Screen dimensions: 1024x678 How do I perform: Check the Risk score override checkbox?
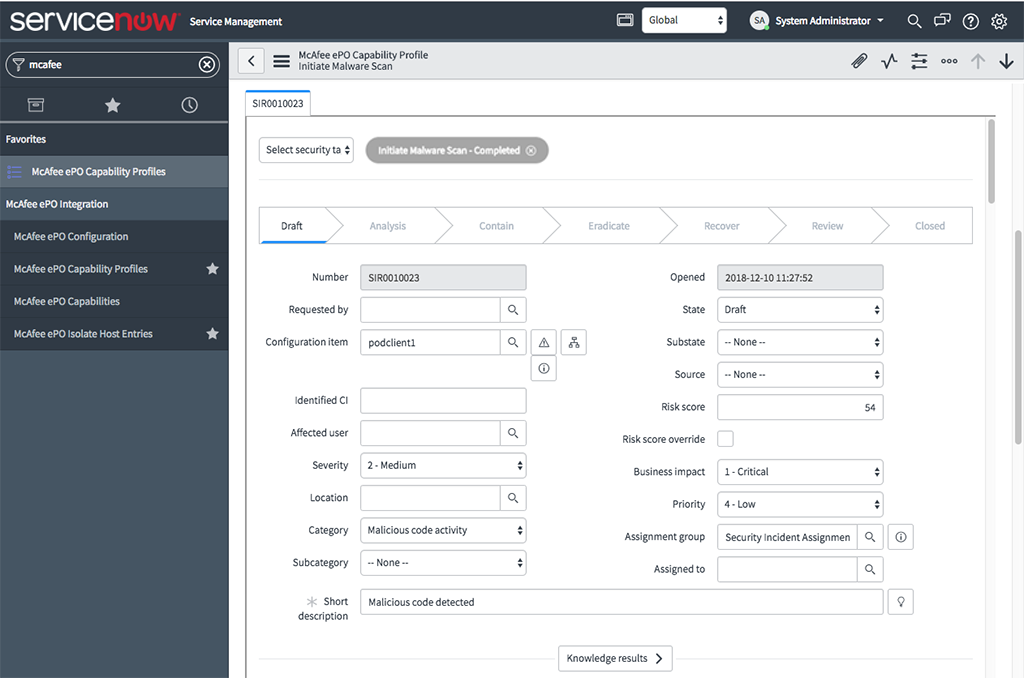725,439
